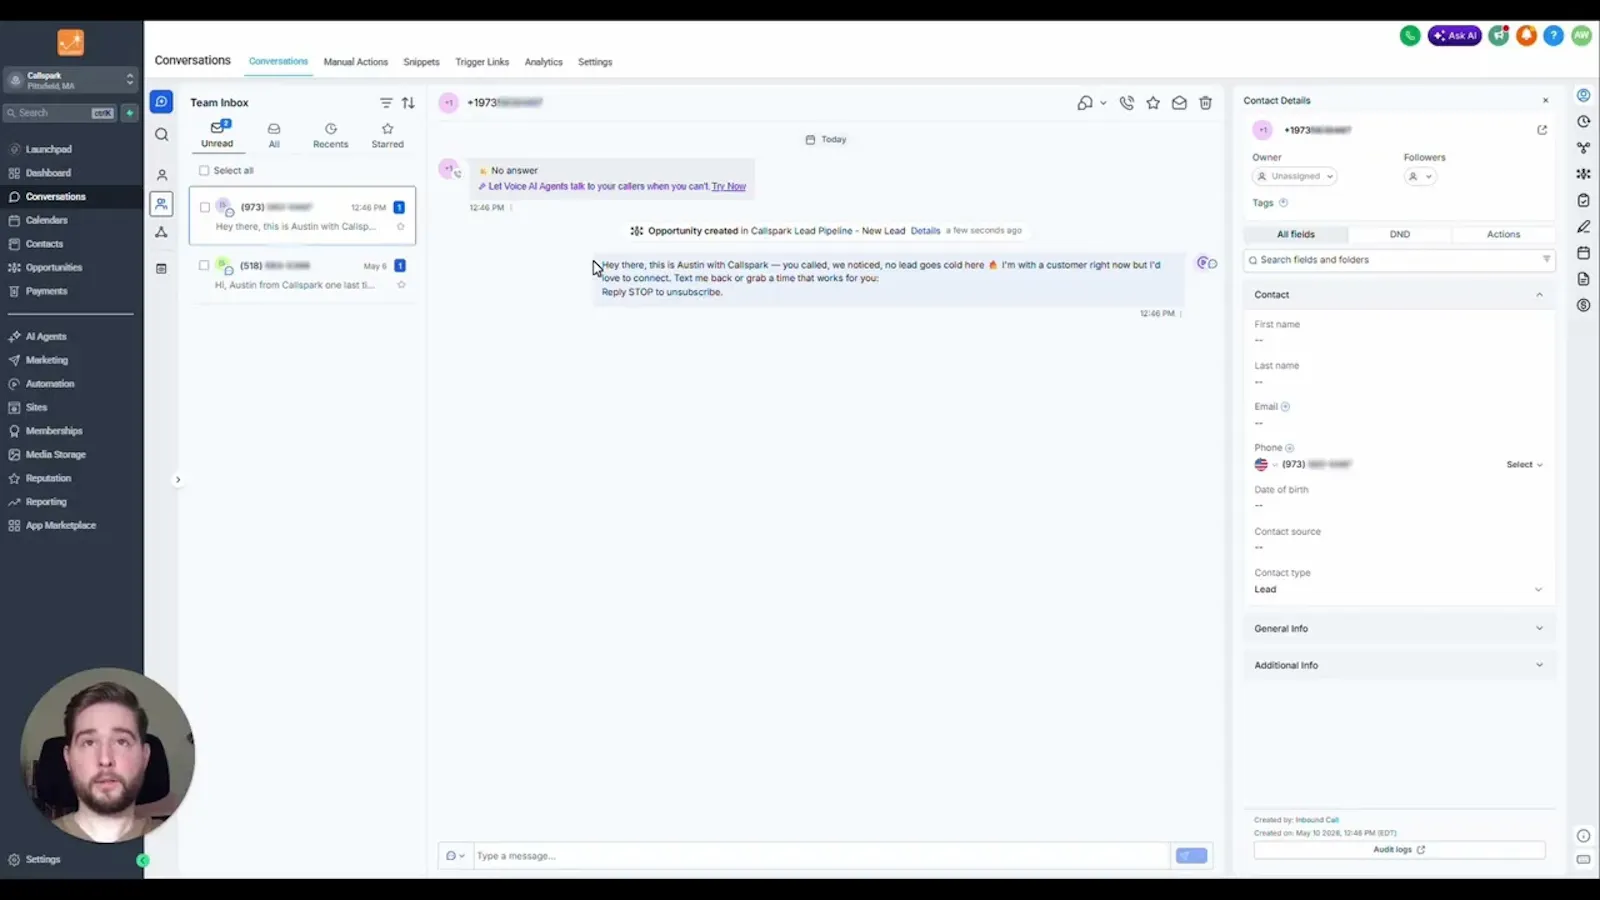Open the Followers dropdown
This screenshot has width=1600, height=900.
pyautogui.click(x=1421, y=176)
